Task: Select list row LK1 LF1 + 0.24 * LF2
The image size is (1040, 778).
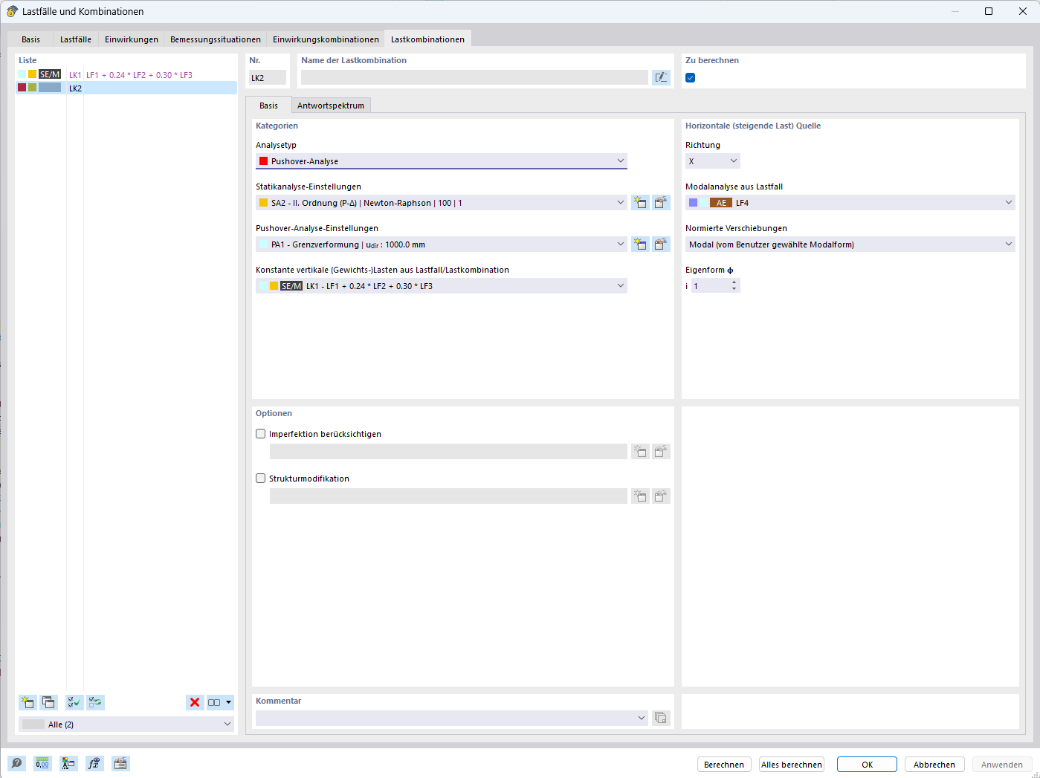Action: tap(126, 75)
